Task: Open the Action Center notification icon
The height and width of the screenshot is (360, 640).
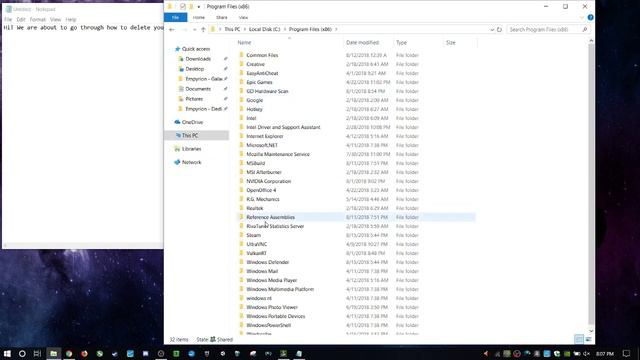Action: (627, 353)
